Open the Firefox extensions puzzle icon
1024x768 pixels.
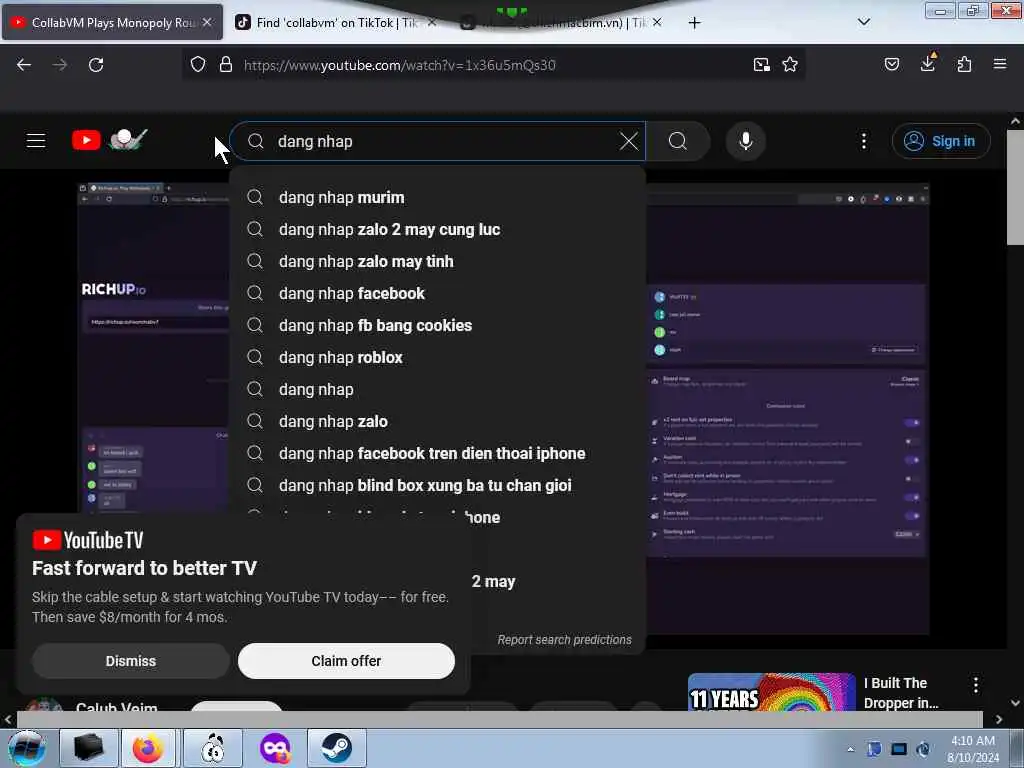964,64
